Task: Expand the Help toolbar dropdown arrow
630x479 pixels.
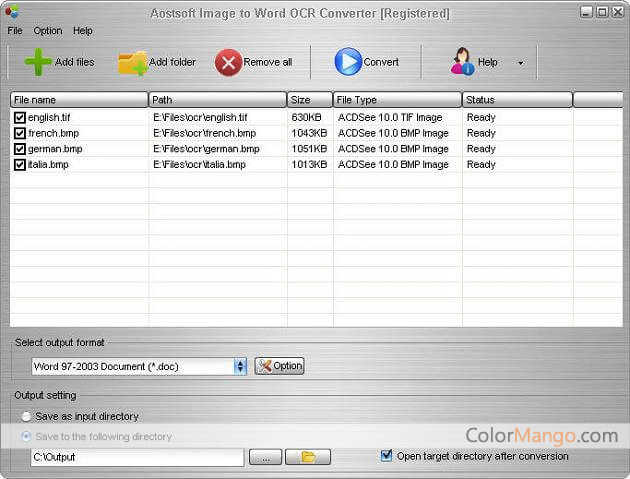Action: (x=521, y=63)
